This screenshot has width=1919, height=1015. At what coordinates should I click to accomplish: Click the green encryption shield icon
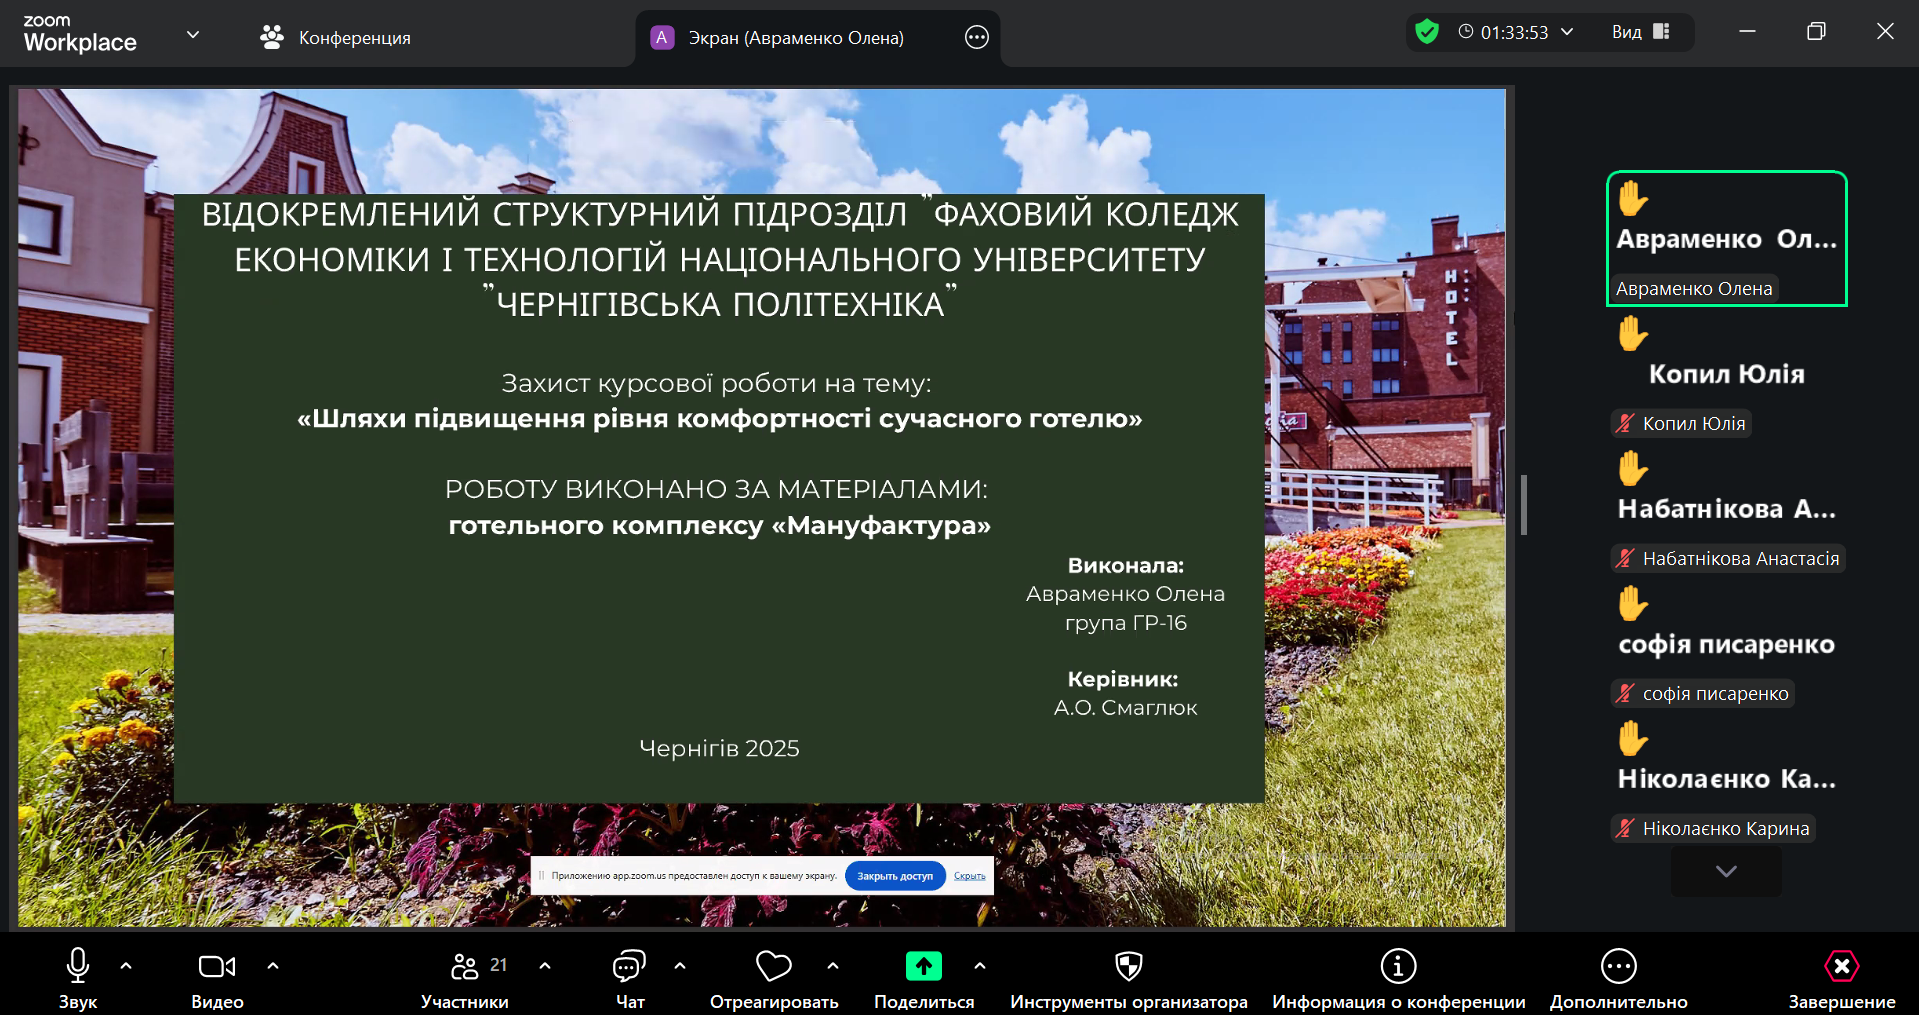1427,32
